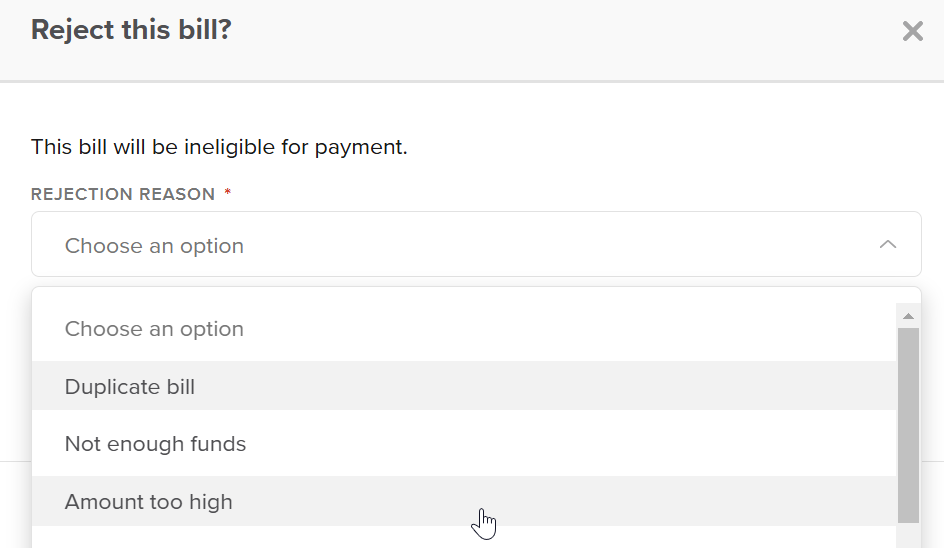Screen dimensions: 944x548
Task: Choose 'Duplicate bill' as rejection reason
Action: (130, 387)
